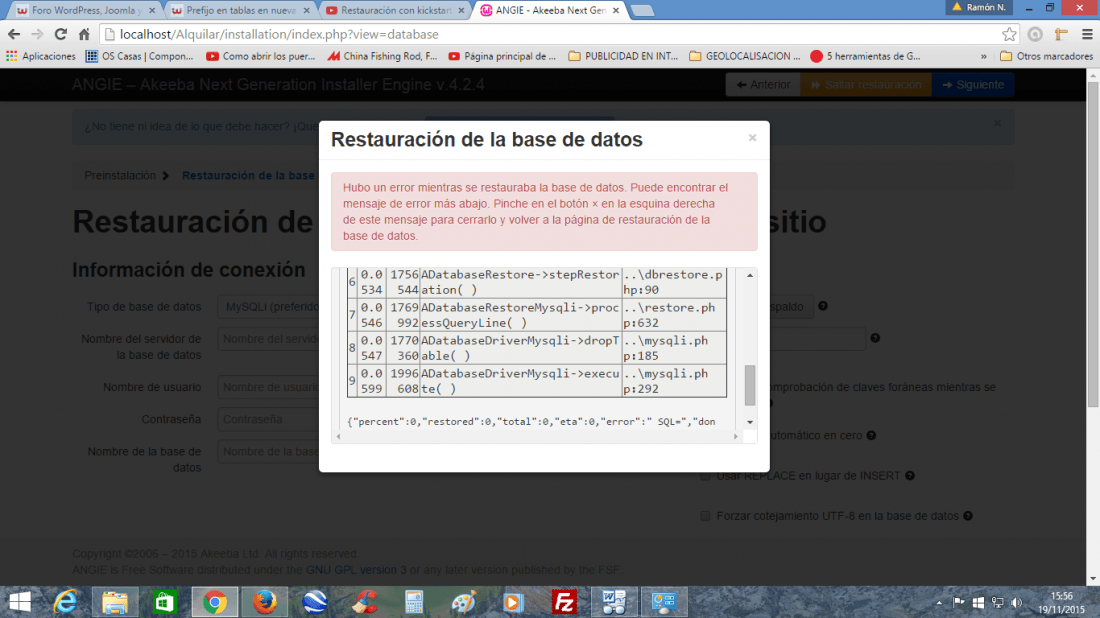The width and height of the screenshot is (1100, 618).
Task: Open Página principal de... bookmark
Action: pyautogui.click(x=502, y=56)
